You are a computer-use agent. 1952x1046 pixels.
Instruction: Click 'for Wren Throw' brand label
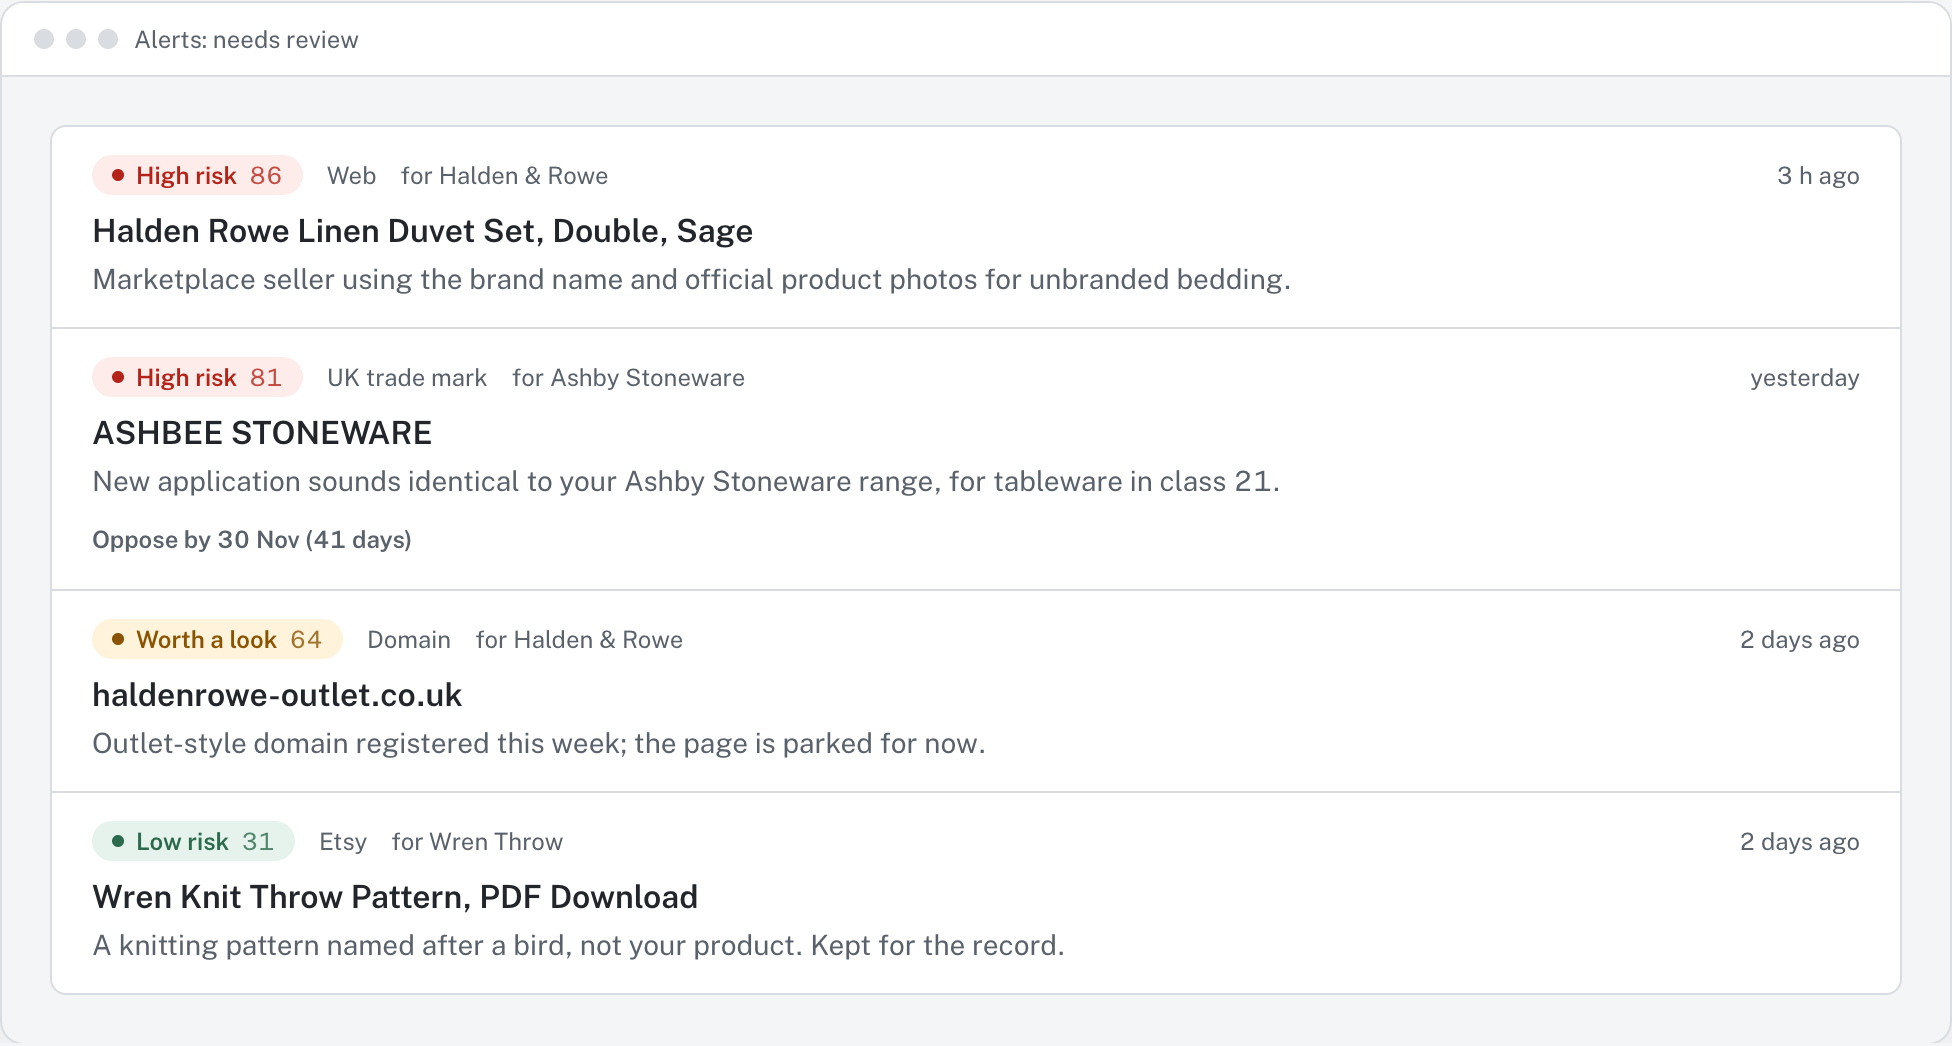click(x=477, y=842)
